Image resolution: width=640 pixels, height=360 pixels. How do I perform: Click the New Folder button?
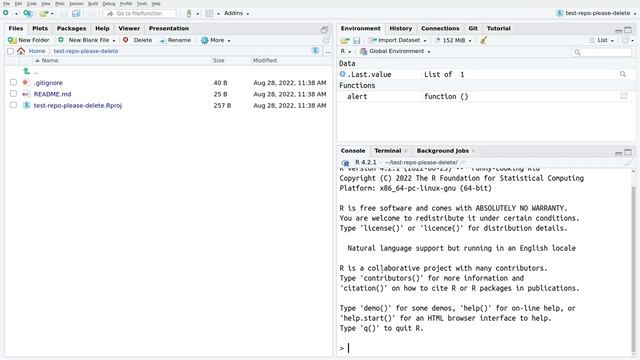(29, 40)
